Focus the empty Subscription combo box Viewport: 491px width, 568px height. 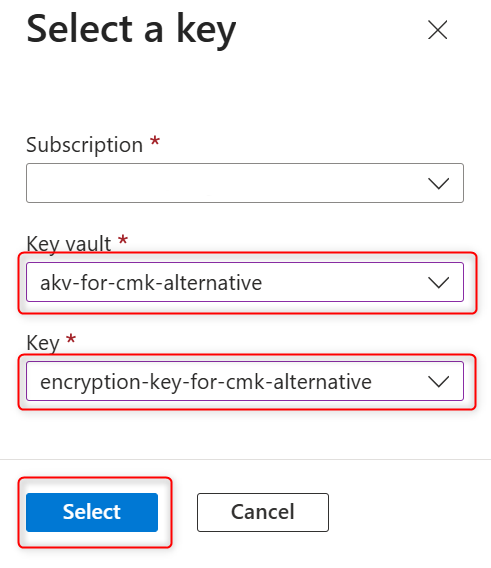pos(245,183)
